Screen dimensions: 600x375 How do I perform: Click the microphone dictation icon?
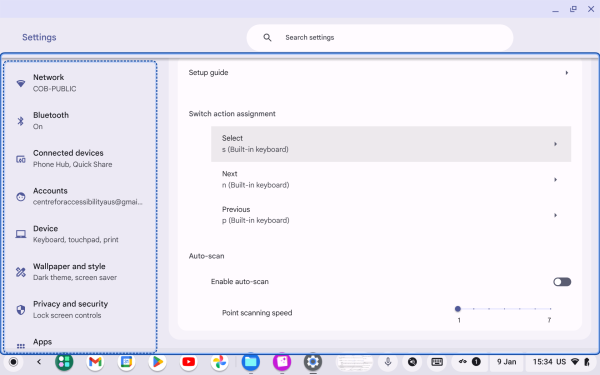point(388,362)
